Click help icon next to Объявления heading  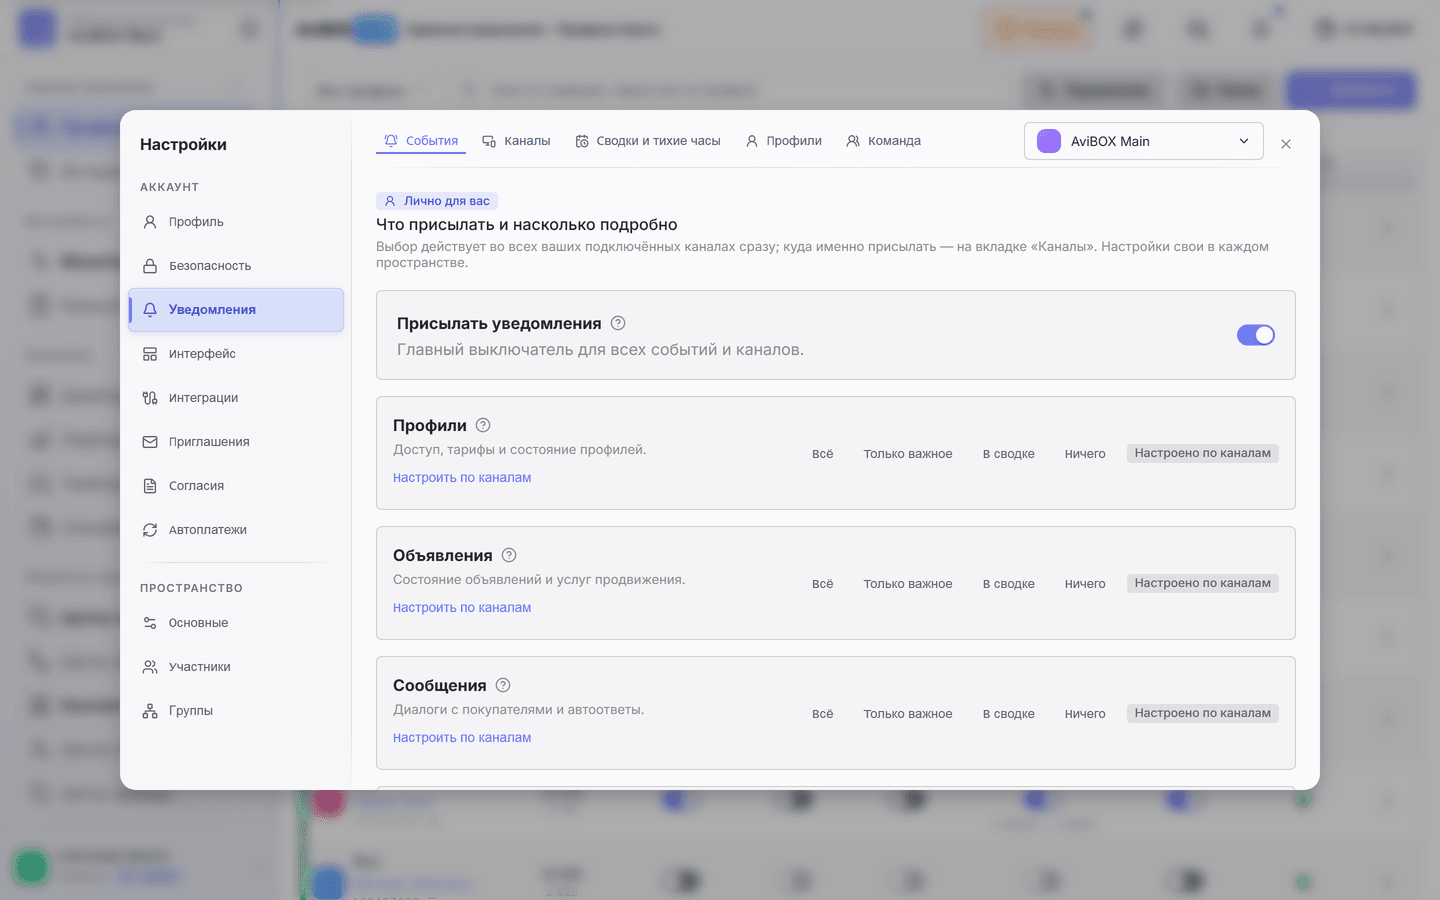(509, 555)
